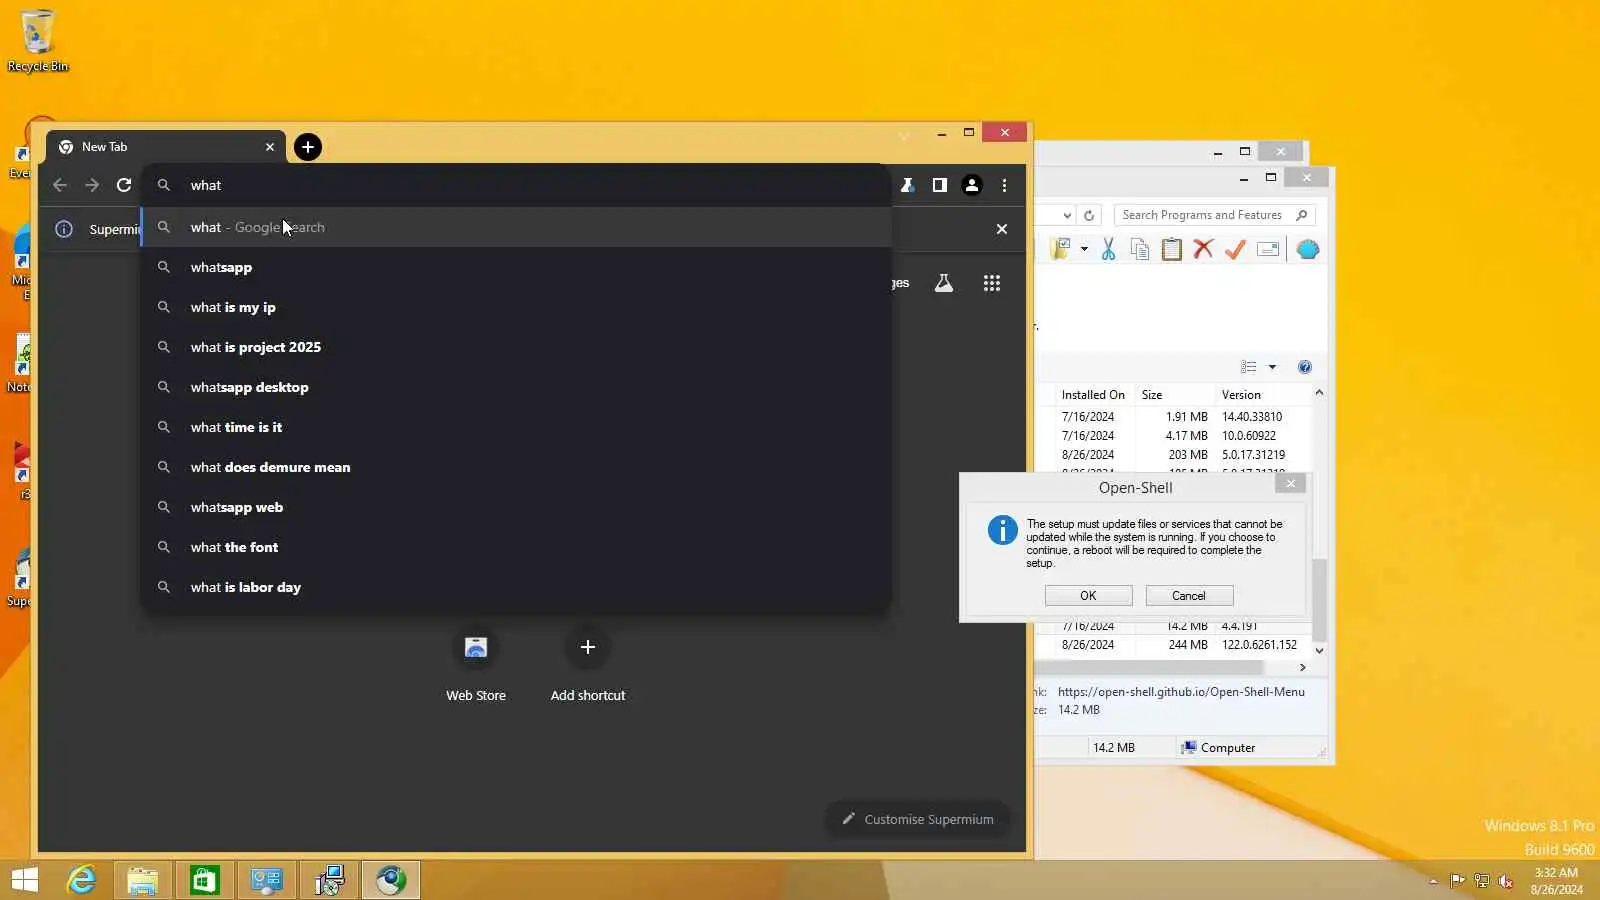Click the vertical scrollbar down arrow
Screen dimensions: 1600x900
click(x=1319, y=650)
